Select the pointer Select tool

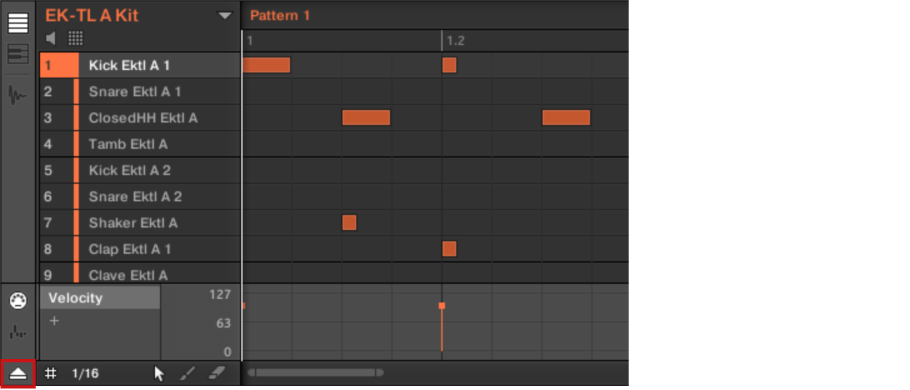click(x=159, y=373)
